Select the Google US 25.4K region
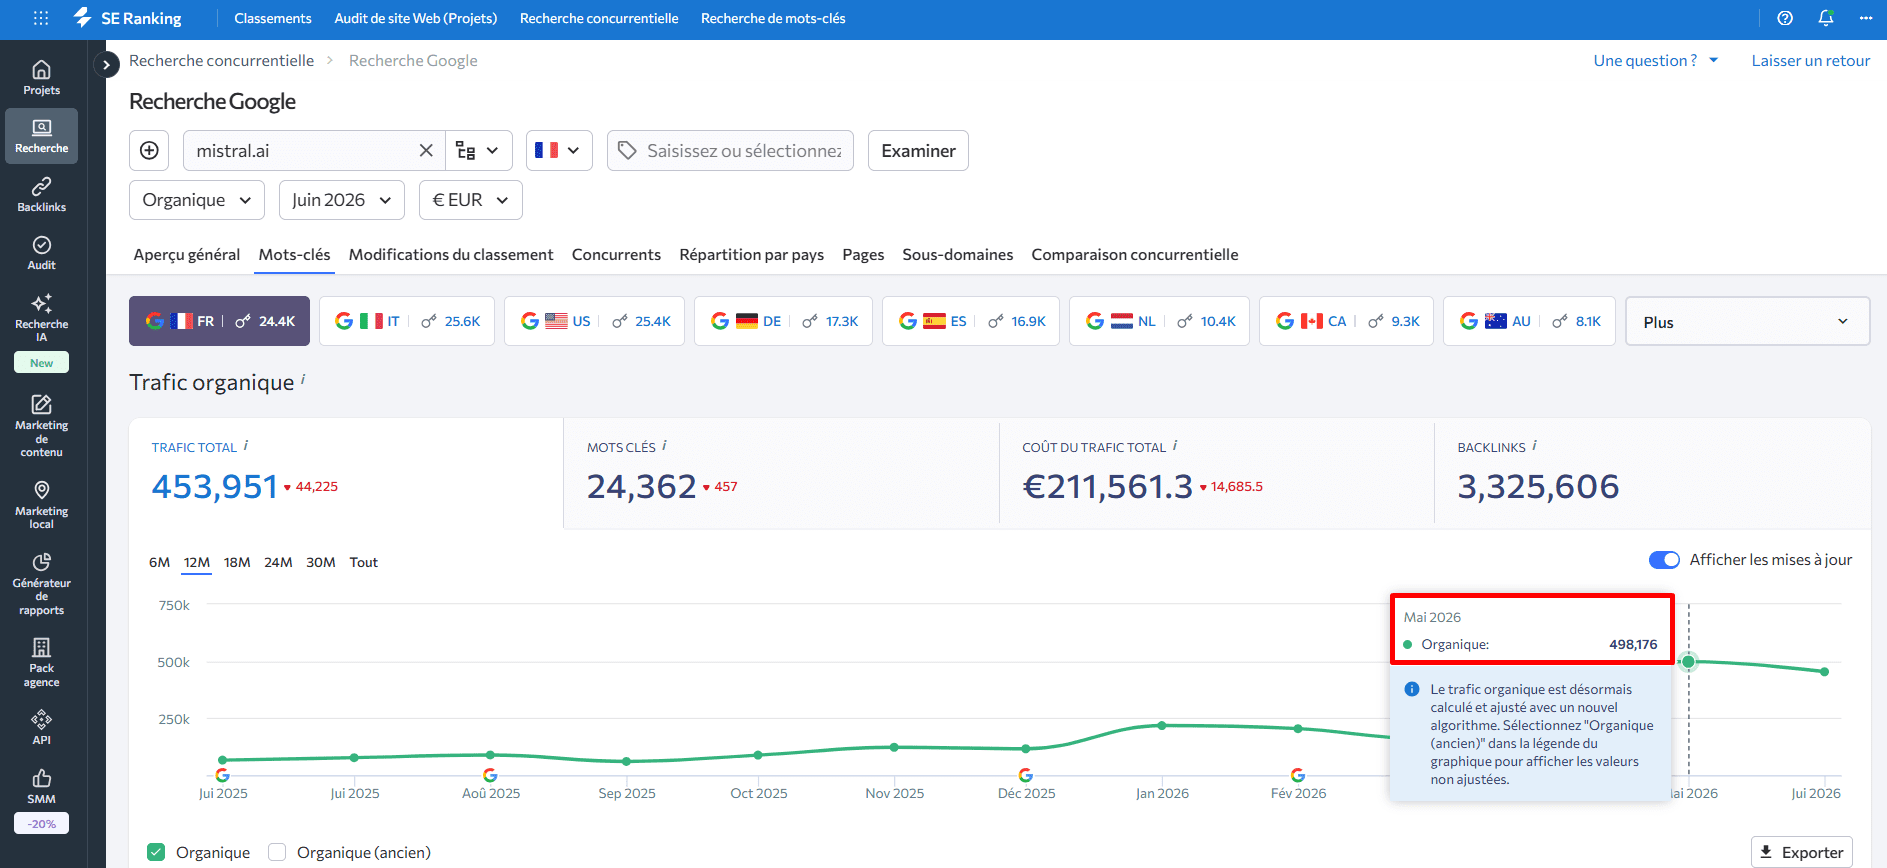1887x868 pixels. pos(594,321)
